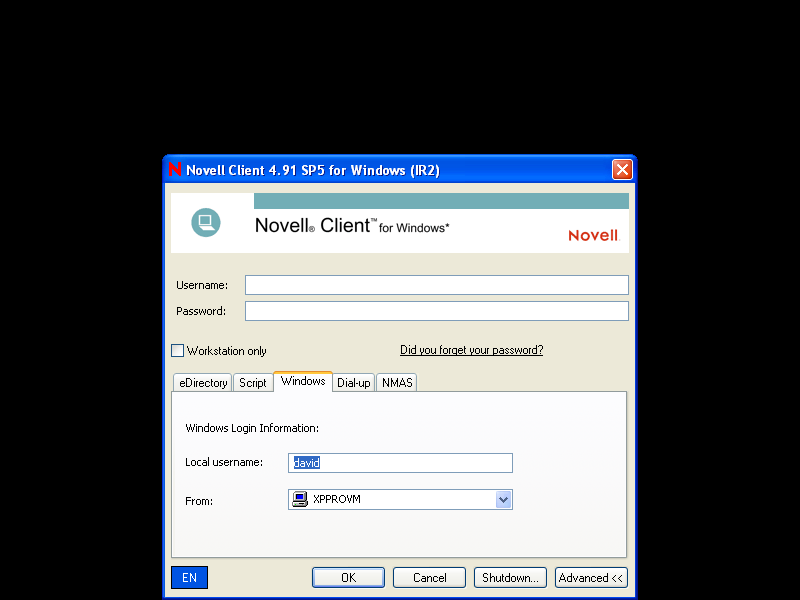Select the Windows tab
The width and height of the screenshot is (800, 600).
coord(303,381)
